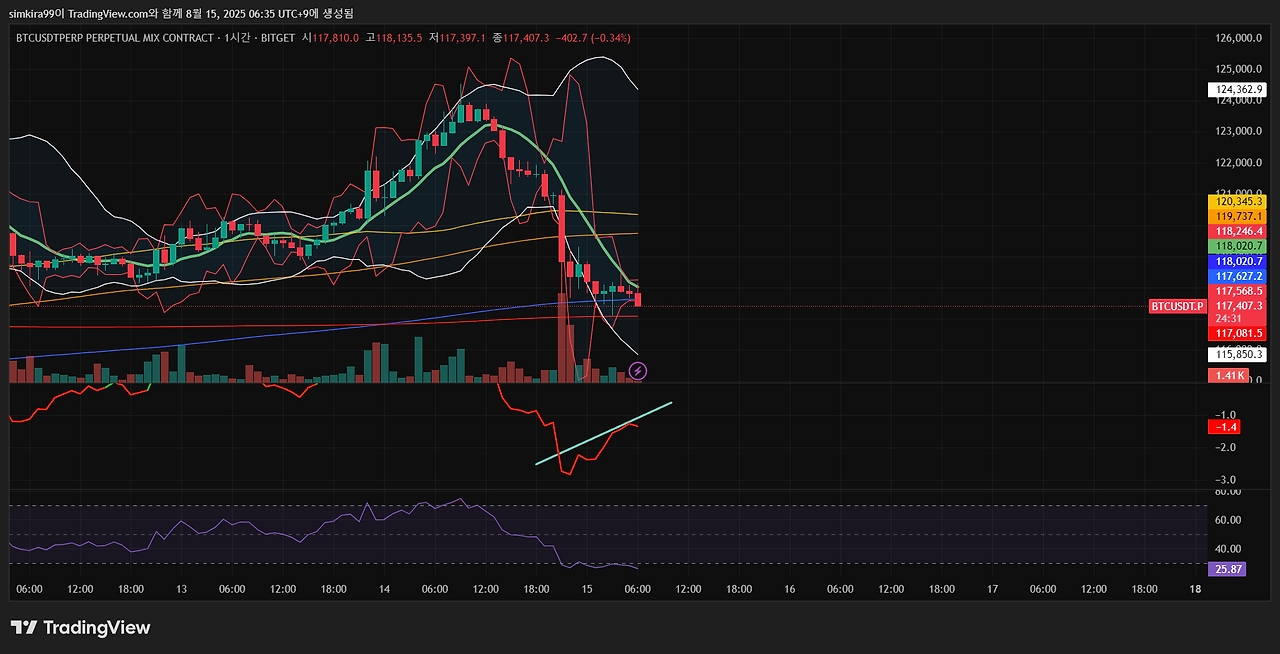Click date 15 on the time axis
Image resolution: width=1280 pixels, height=654 pixels.
click(587, 590)
